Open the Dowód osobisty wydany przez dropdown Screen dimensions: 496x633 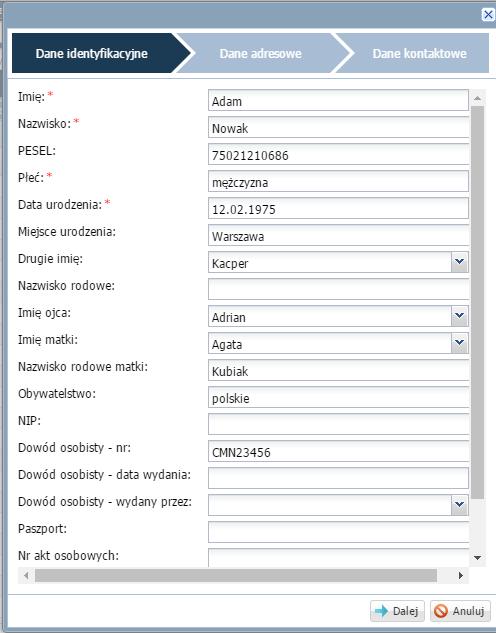459,505
